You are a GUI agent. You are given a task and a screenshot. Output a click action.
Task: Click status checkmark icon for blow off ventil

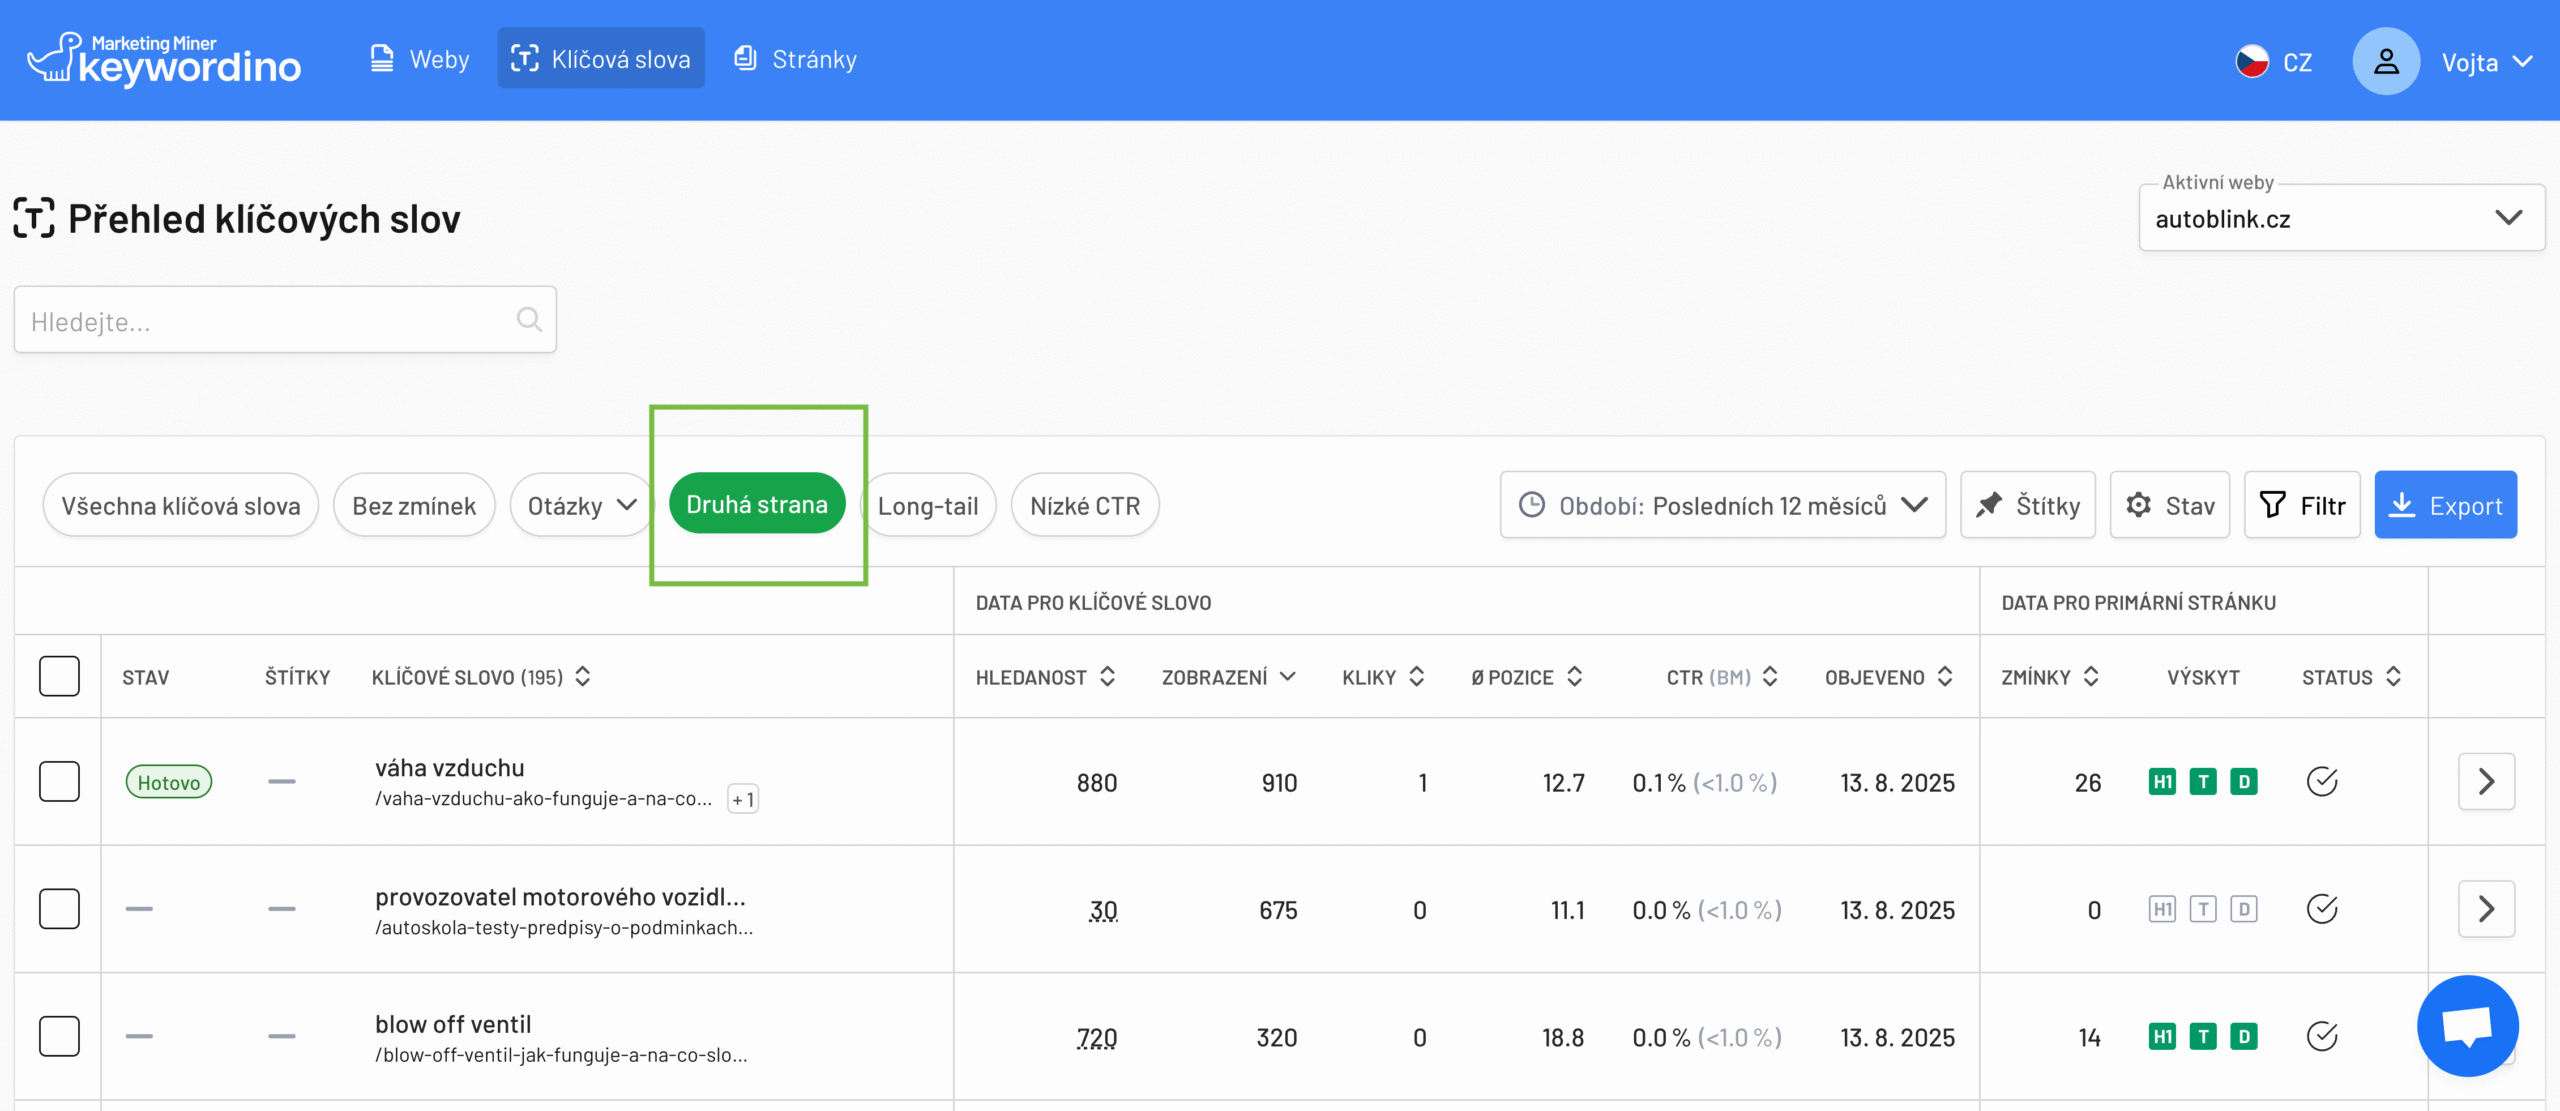coord(2321,1037)
